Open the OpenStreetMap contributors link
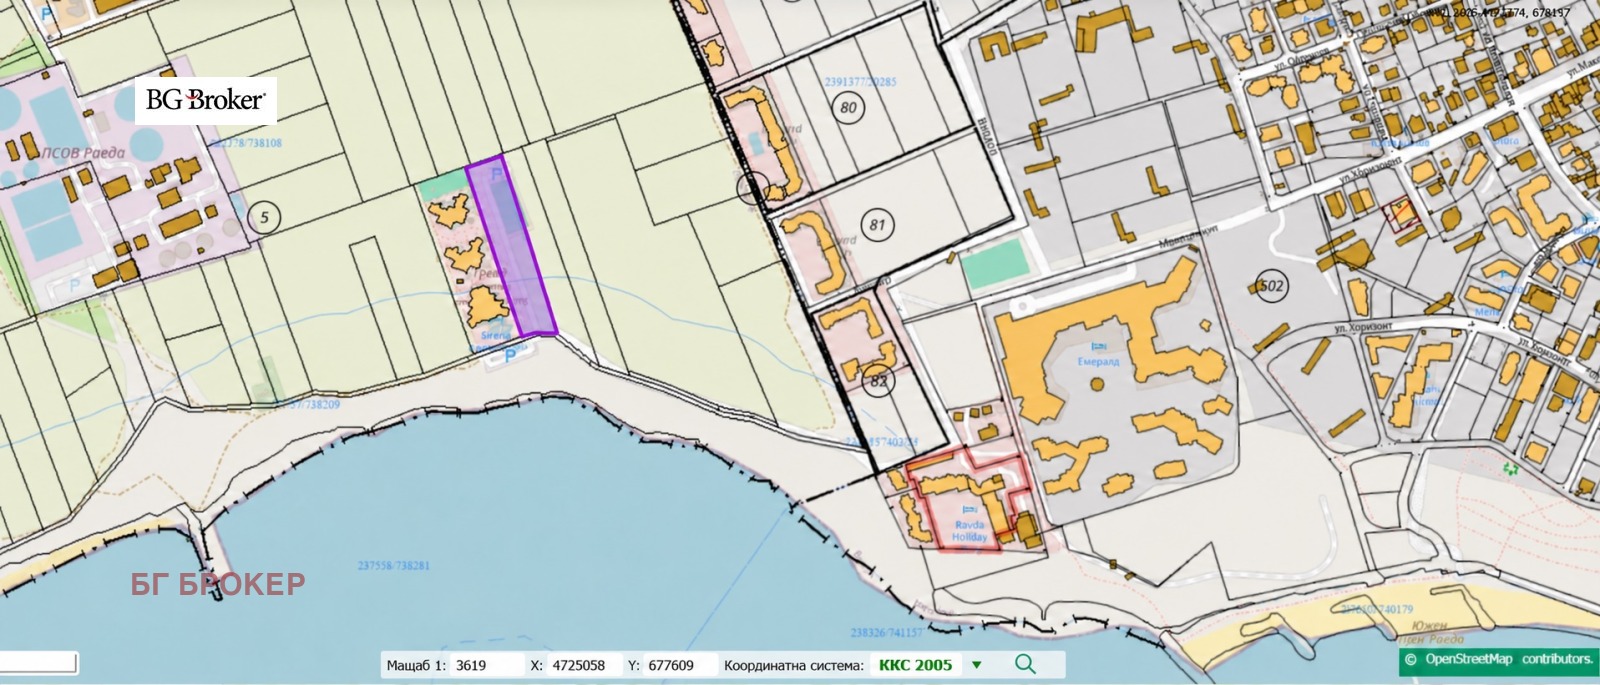 tap(1498, 659)
